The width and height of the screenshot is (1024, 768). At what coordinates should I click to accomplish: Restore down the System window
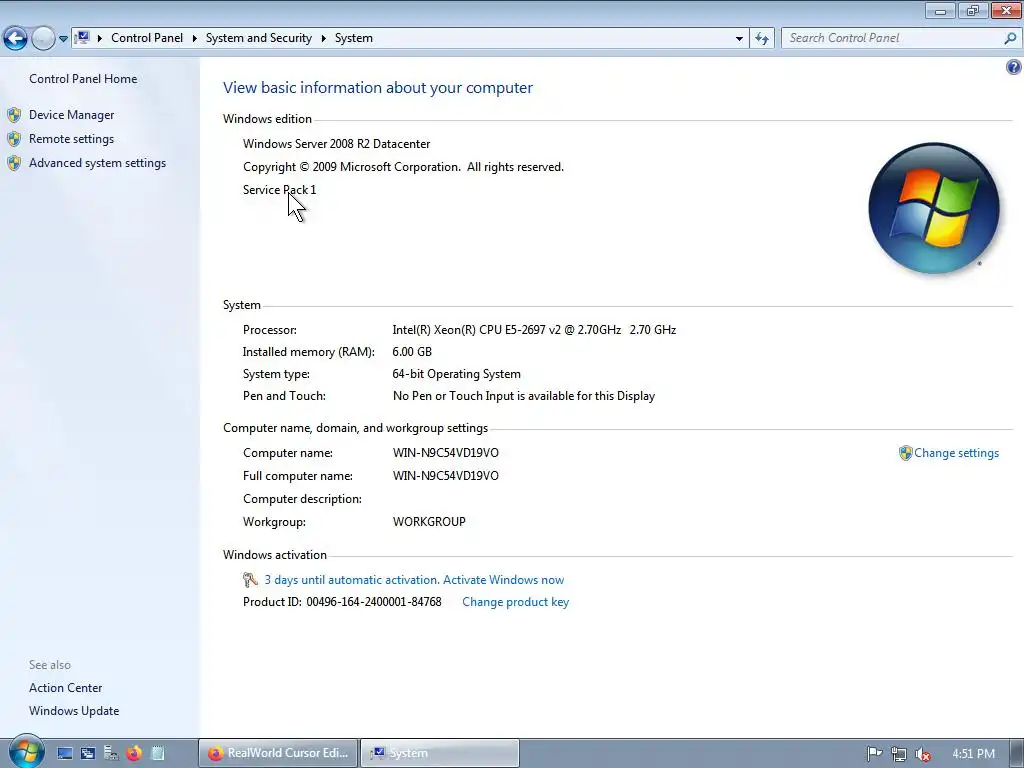coord(973,10)
